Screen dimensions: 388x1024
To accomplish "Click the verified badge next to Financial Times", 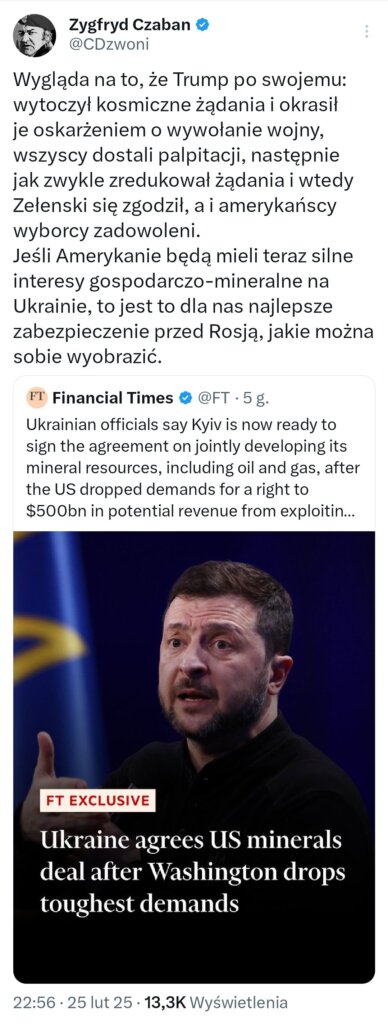I will click(185, 398).
